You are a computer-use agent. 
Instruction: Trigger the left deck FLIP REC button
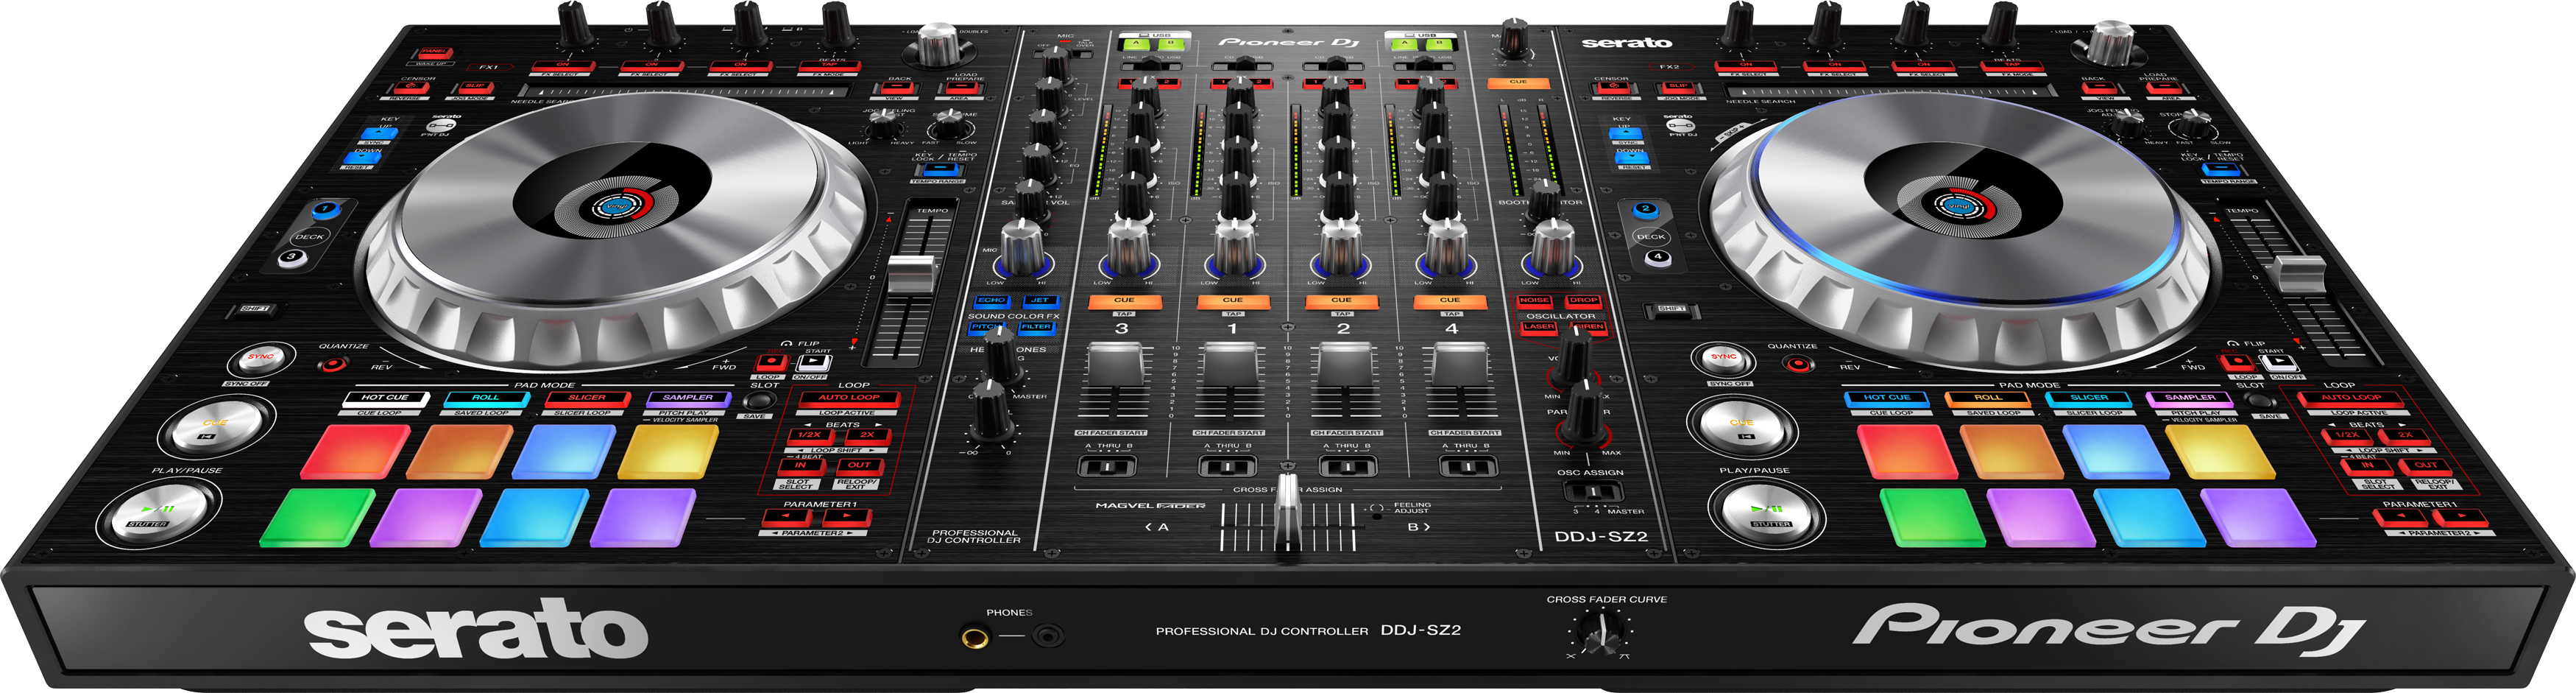tap(771, 363)
